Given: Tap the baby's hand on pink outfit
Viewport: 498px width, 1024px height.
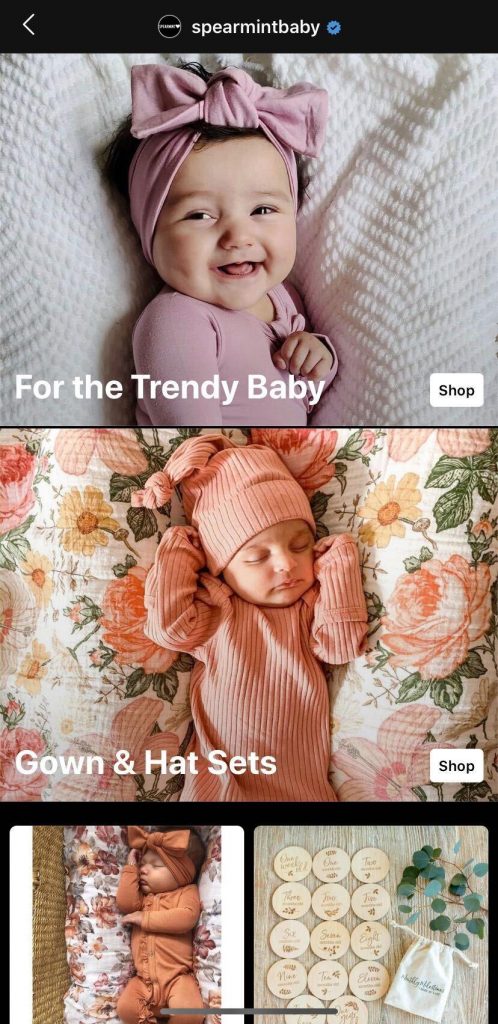Looking at the screenshot, I should [304, 353].
